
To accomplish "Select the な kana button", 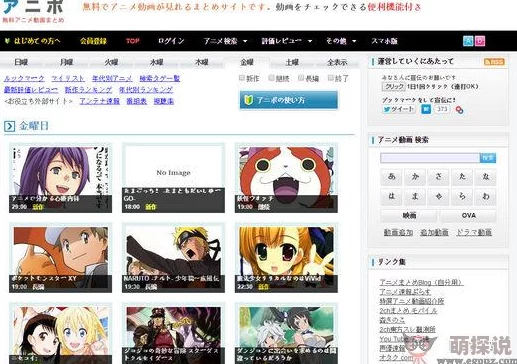I will [x=486, y=176].
